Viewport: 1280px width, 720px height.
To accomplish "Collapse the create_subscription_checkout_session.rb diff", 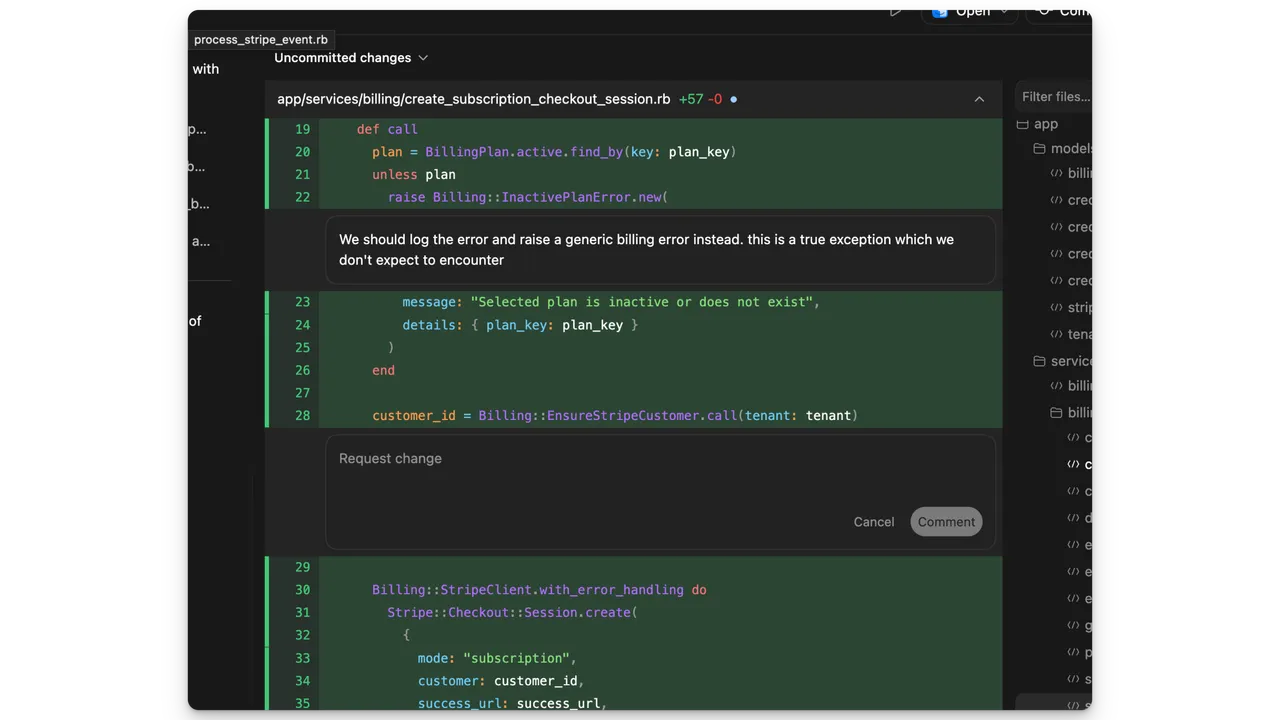I will click(x=979, y=99).
